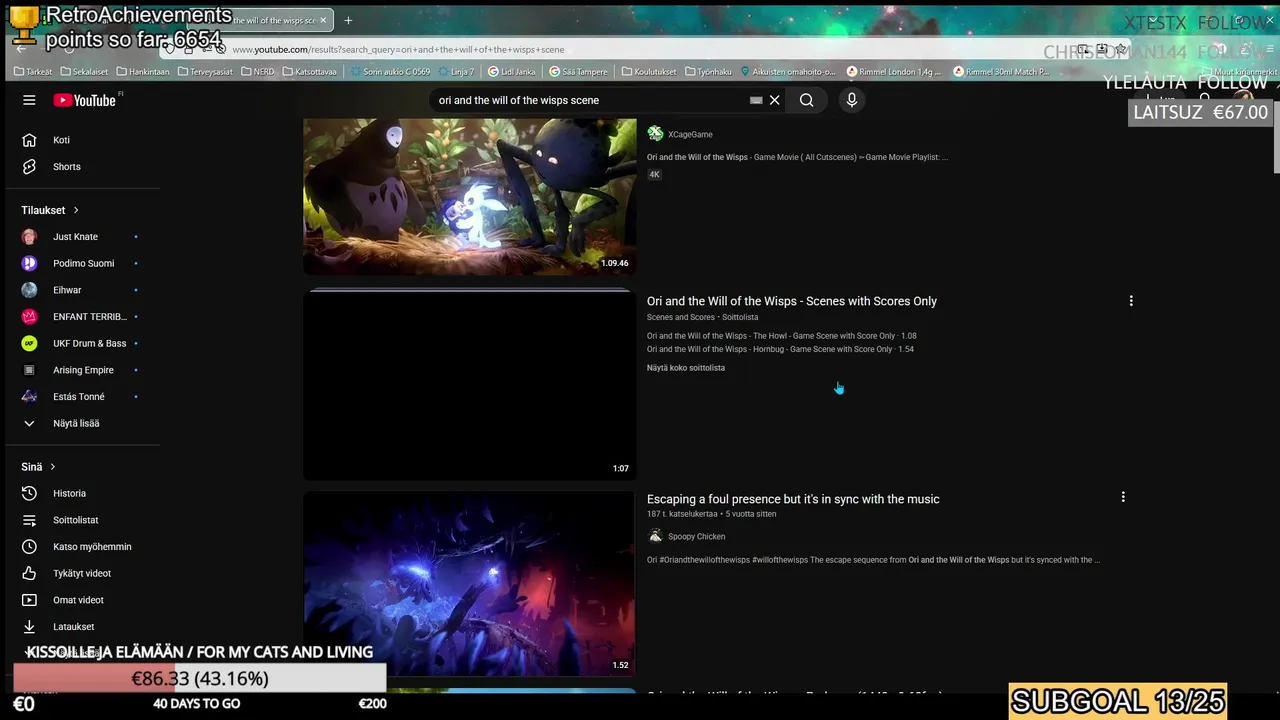This screenshot has height=720, width=1280.
Task: Open the black playlist thumbnail 1:07
Action: [469, 385]
